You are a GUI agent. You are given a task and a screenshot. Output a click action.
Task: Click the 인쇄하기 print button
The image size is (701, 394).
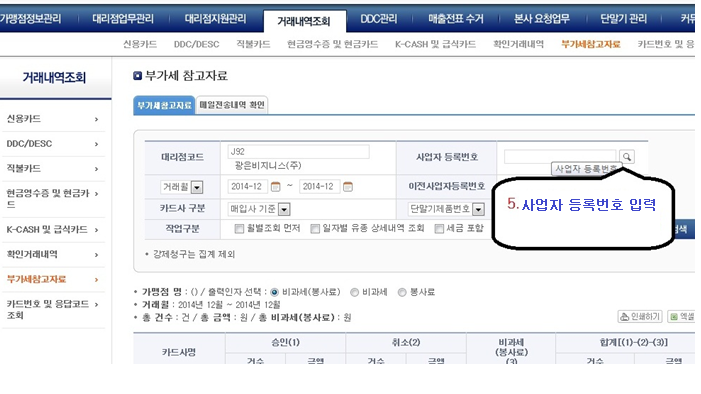click(639, 317)
